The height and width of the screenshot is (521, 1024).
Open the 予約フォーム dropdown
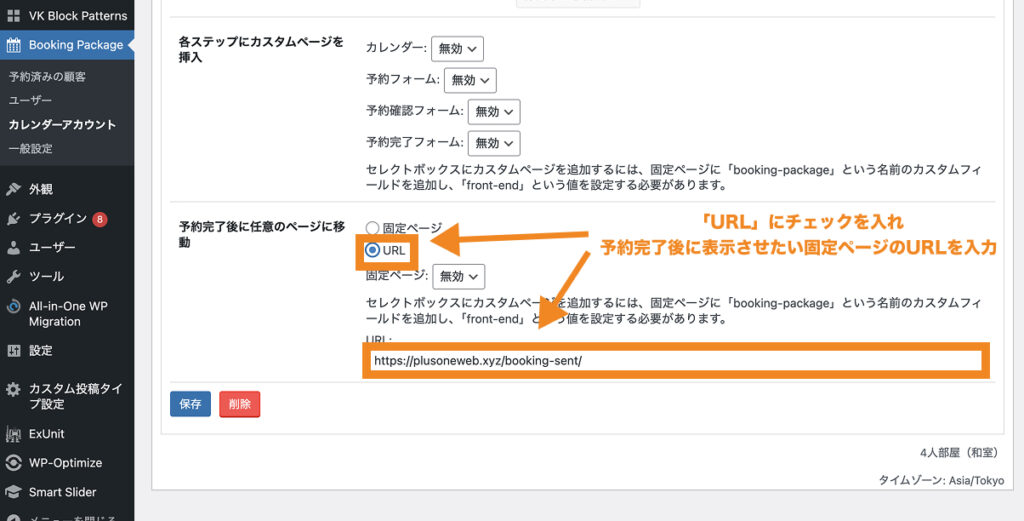pos(469,80)
